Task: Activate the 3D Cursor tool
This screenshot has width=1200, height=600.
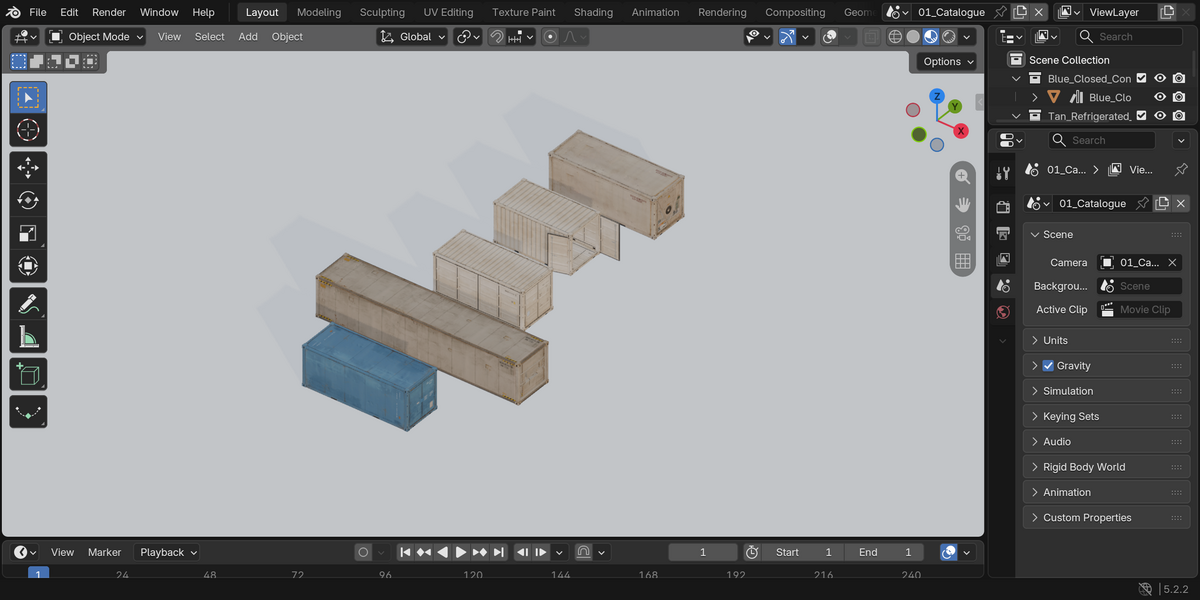Action: click(28, 131)
